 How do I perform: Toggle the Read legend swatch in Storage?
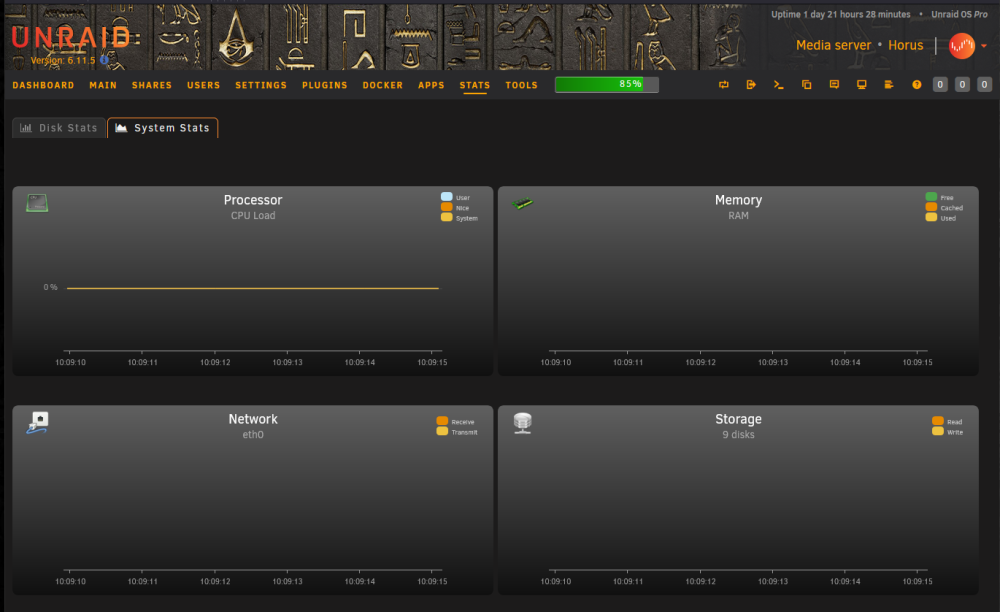[938, 421]
